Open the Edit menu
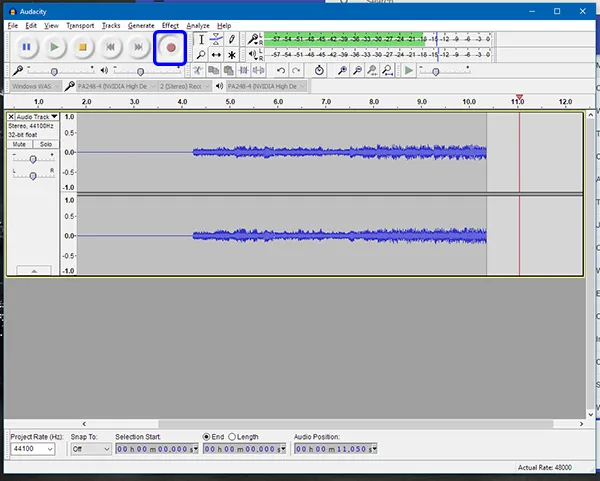The width and height of the screenshot is (600, 481). (31, 26)
